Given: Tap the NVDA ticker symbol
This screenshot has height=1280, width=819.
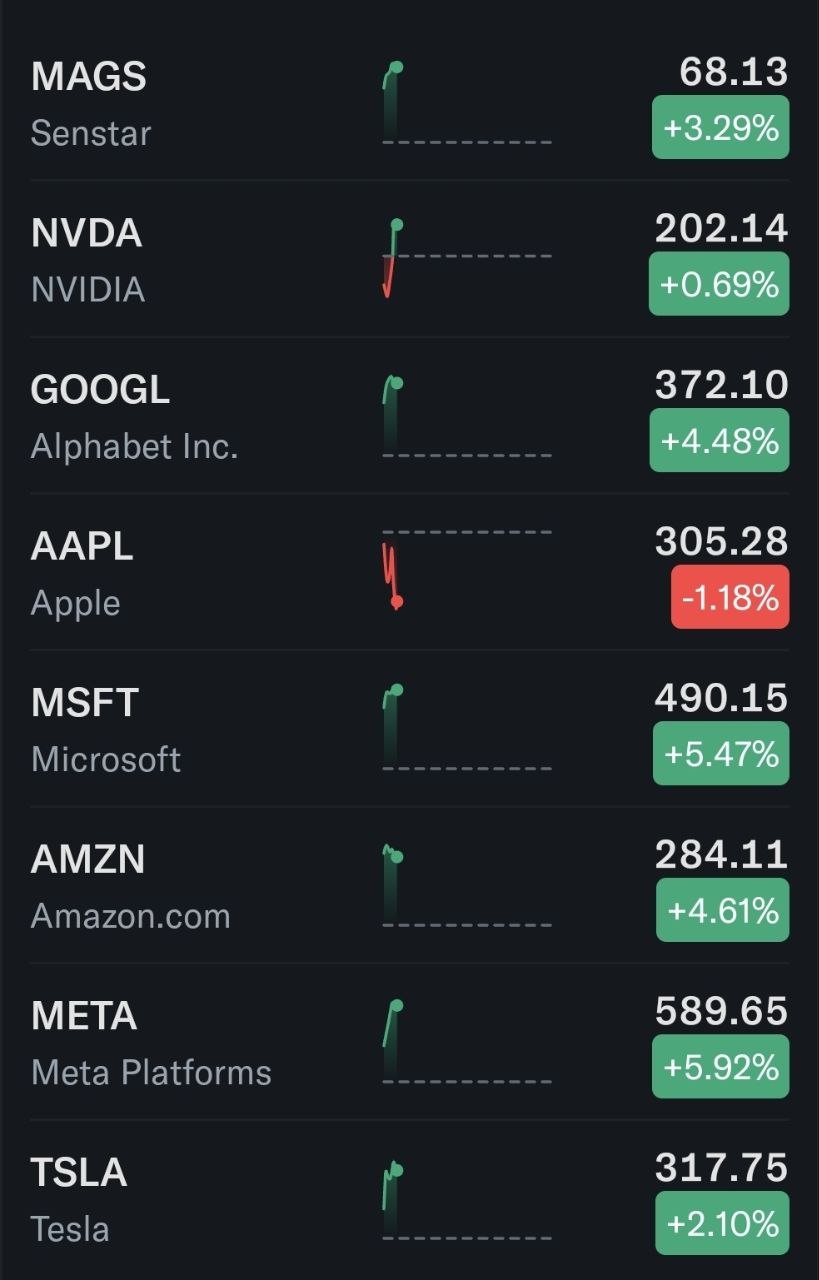Looking at the screenshot, I should pyautogui.click(x=87, y=233).
